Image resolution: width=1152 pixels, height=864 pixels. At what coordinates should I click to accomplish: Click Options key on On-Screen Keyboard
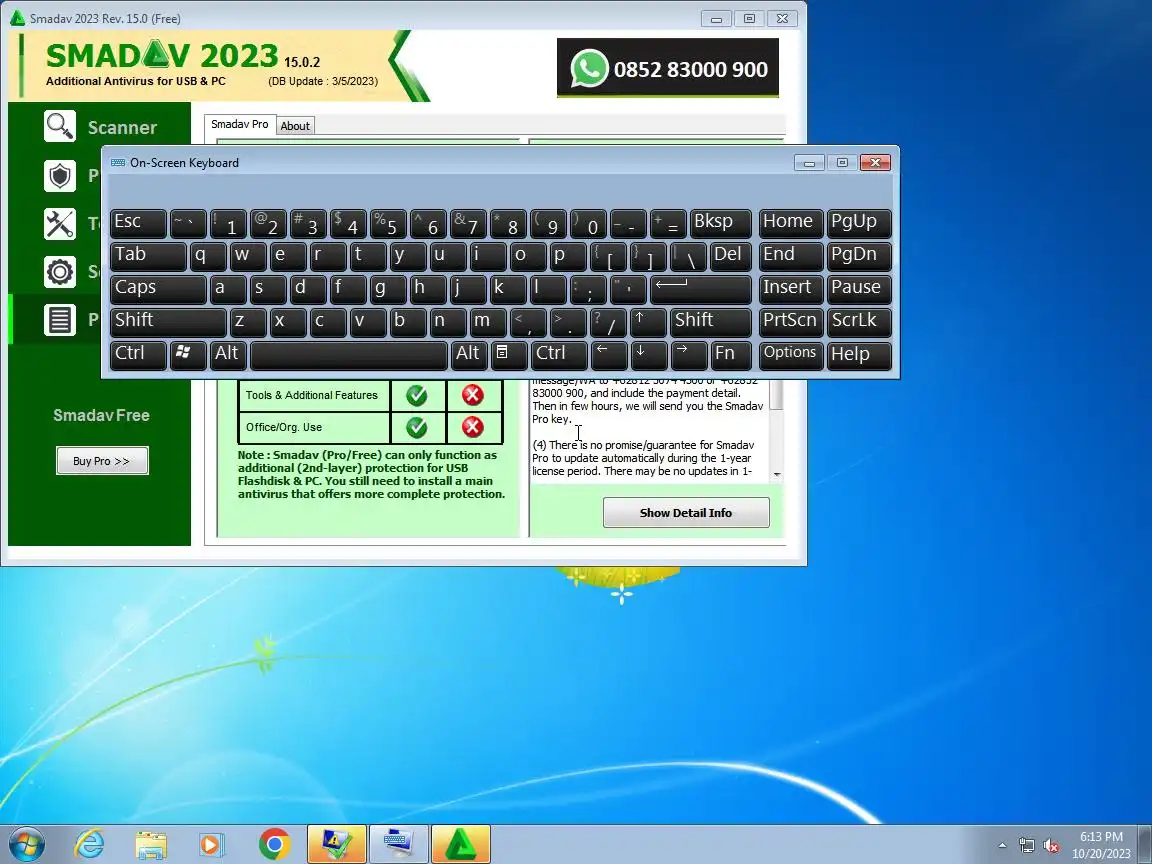tap(791, 354)
